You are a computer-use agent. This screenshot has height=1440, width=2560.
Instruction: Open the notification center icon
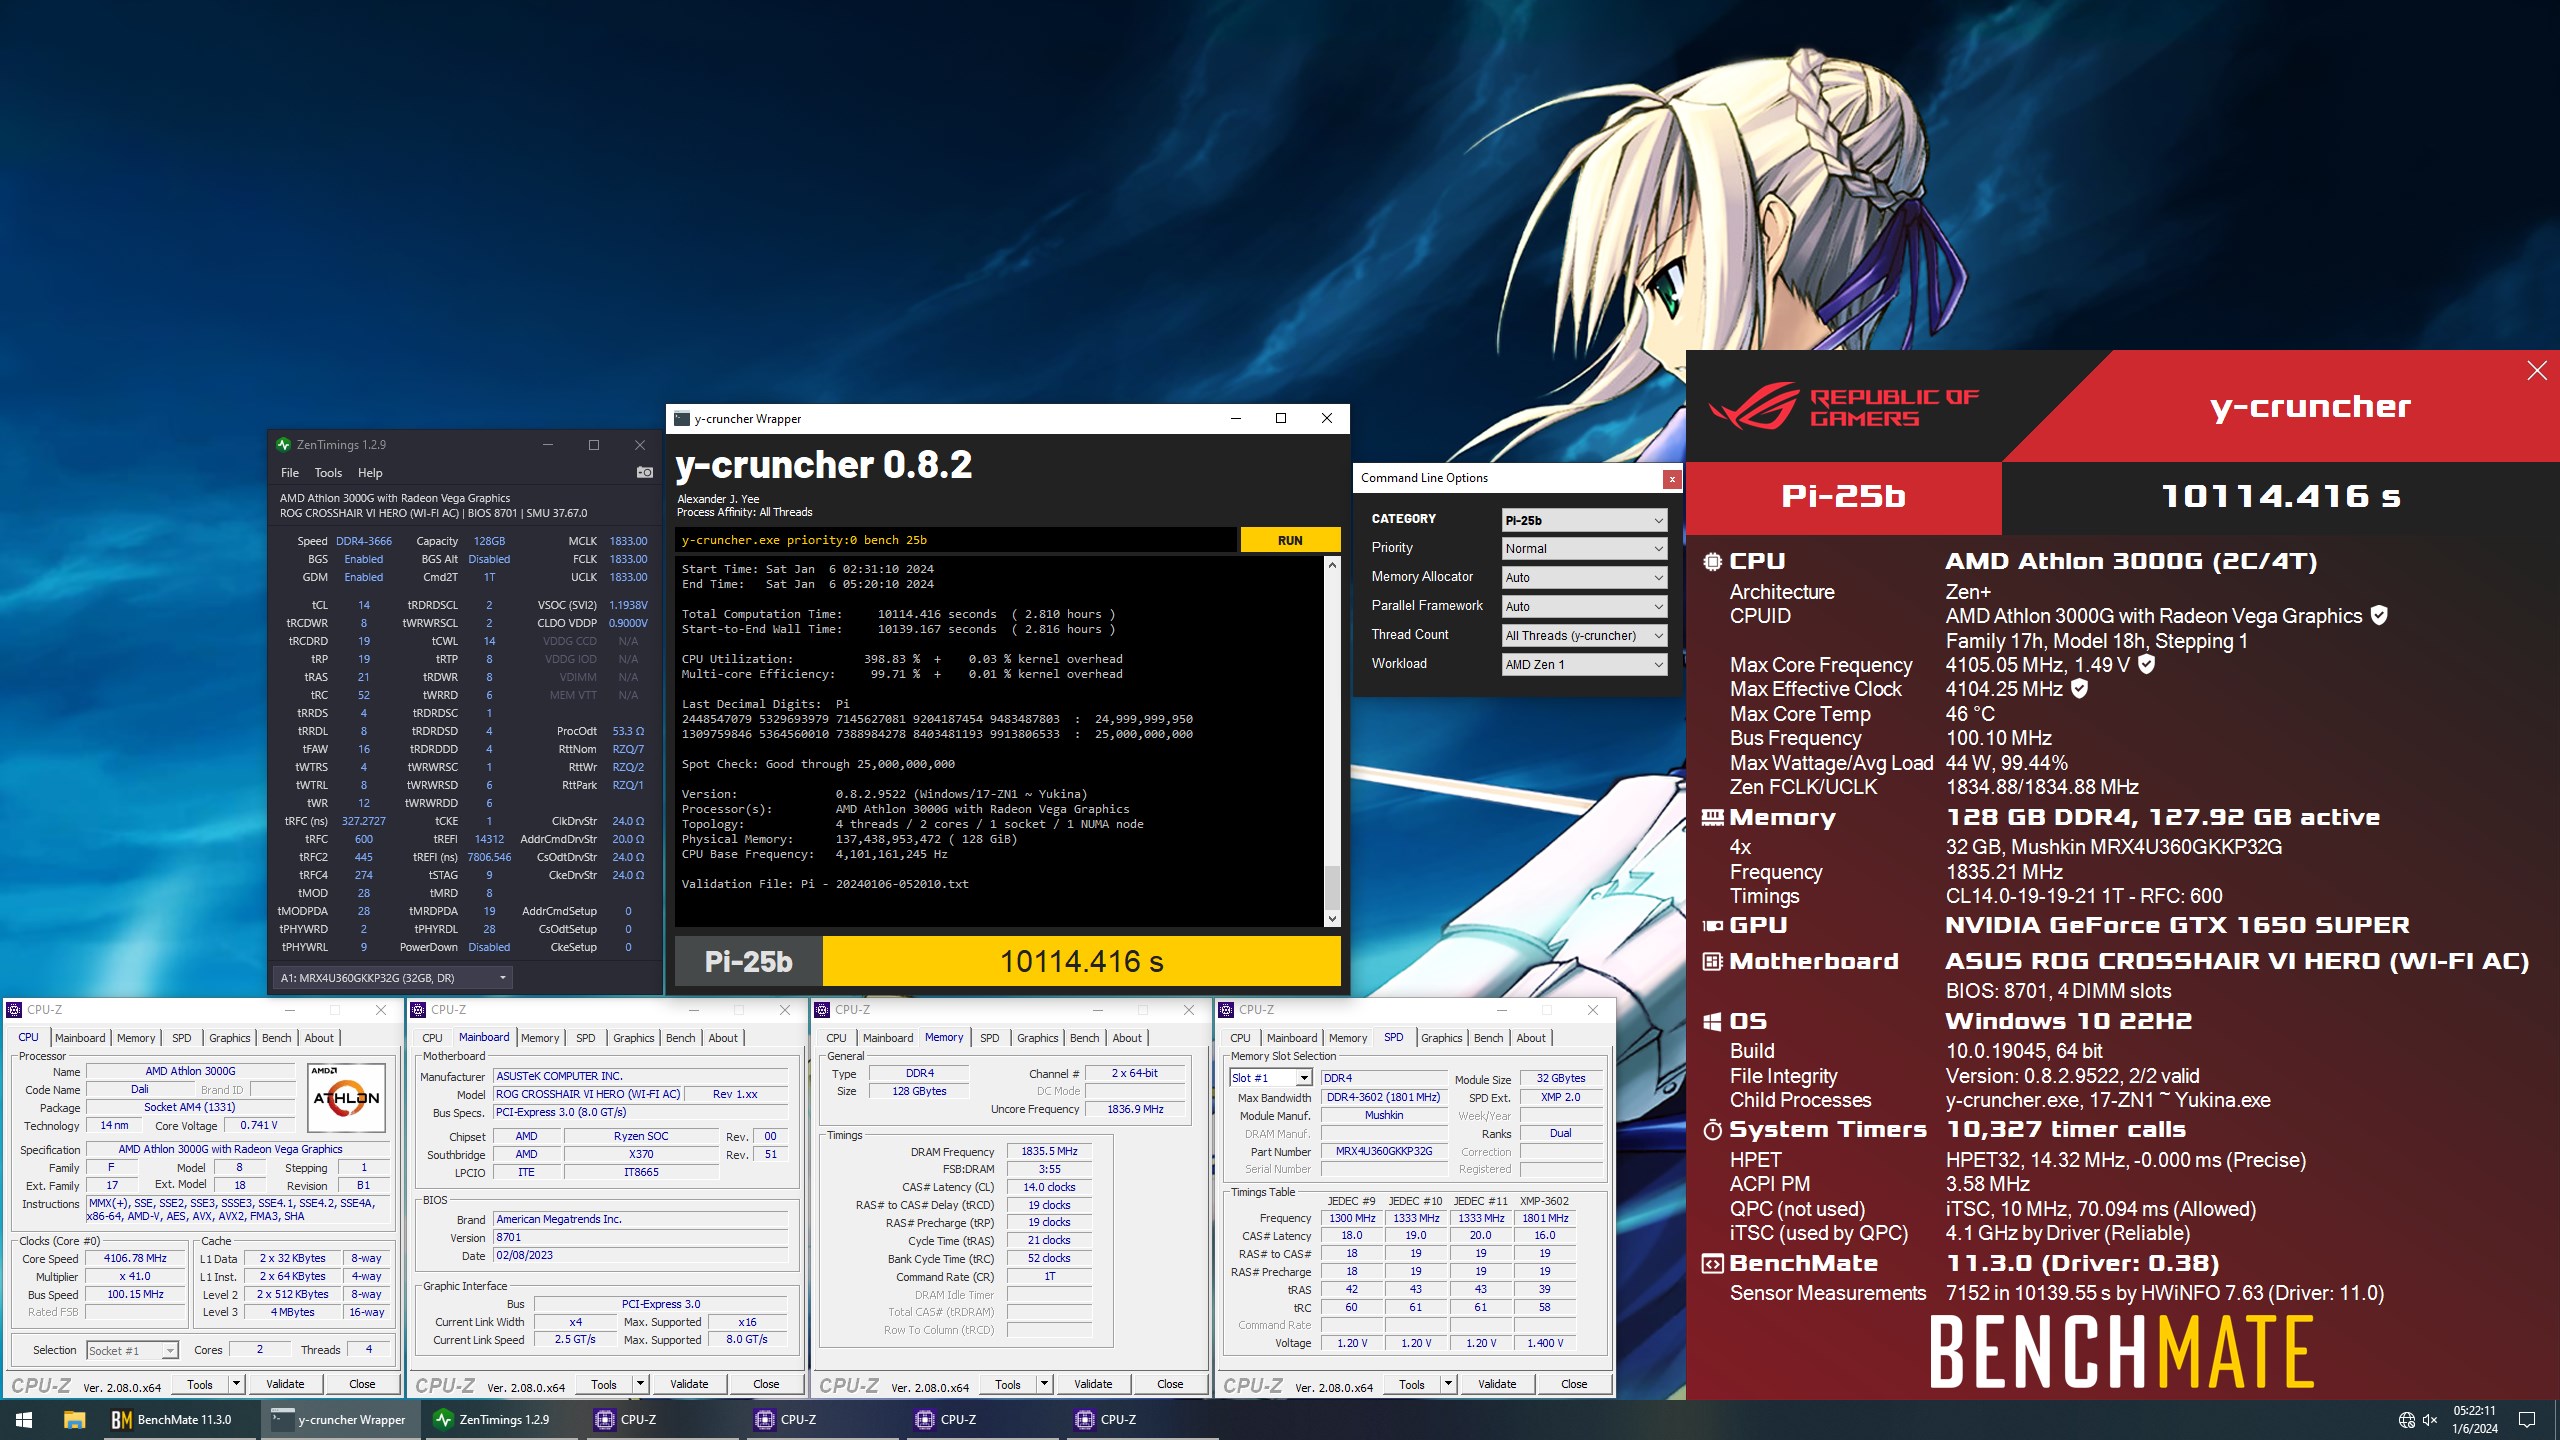pyautogui.click(x=2527, y=1420)
